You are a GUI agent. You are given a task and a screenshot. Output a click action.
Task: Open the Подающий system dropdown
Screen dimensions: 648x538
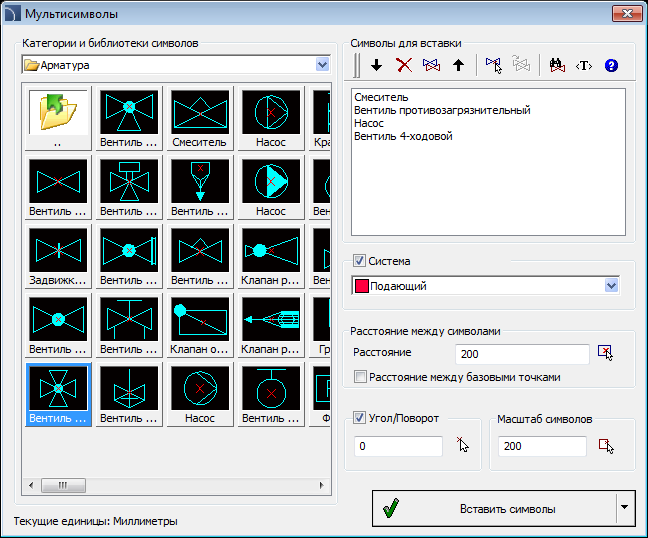611,286
